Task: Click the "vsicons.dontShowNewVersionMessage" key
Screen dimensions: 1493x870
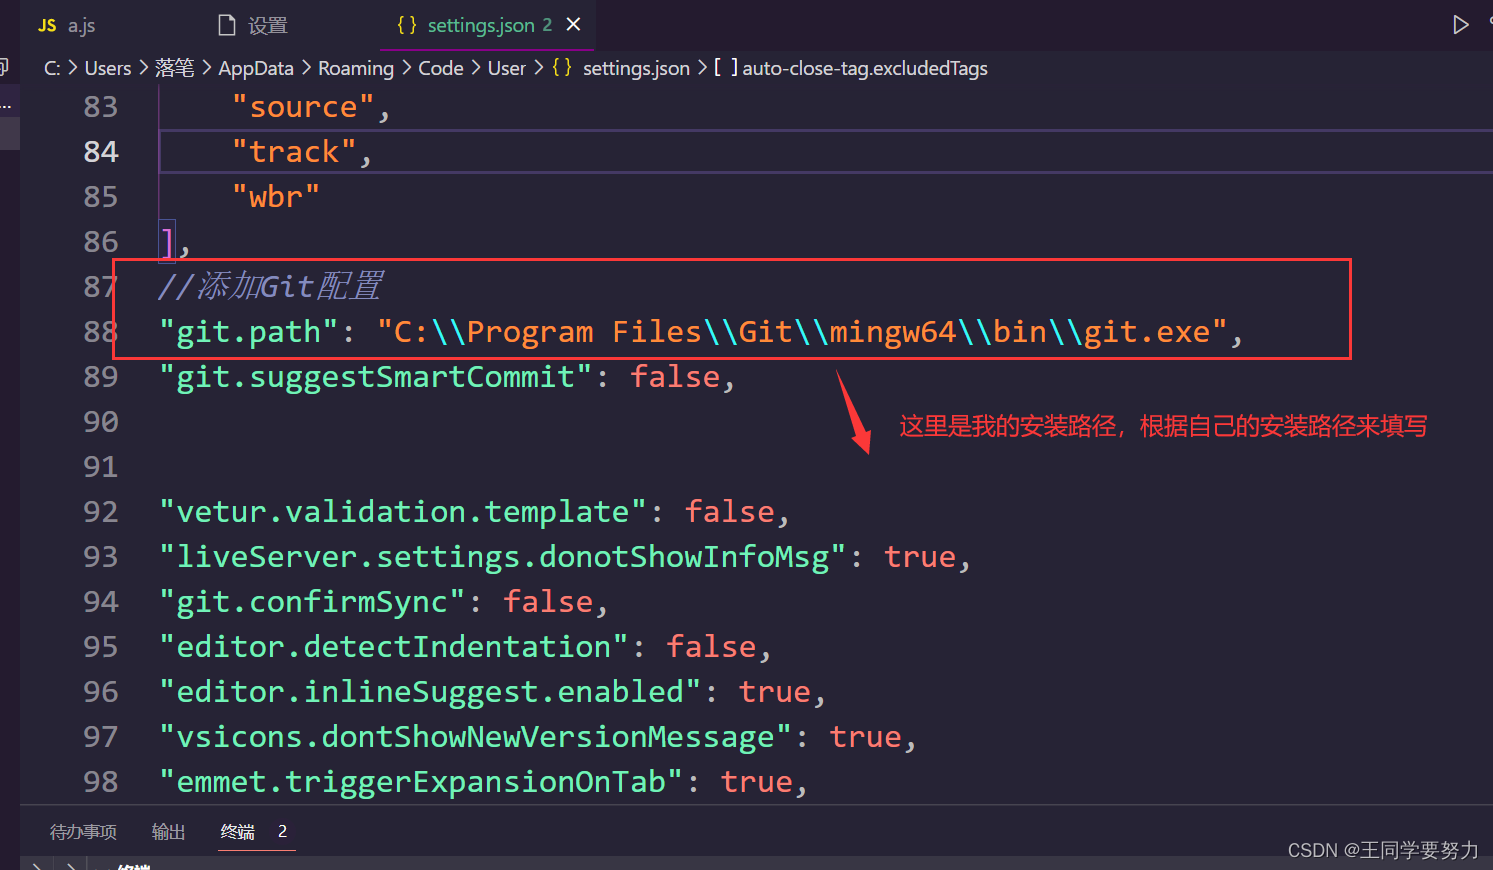Action: (x=476, y=737)
